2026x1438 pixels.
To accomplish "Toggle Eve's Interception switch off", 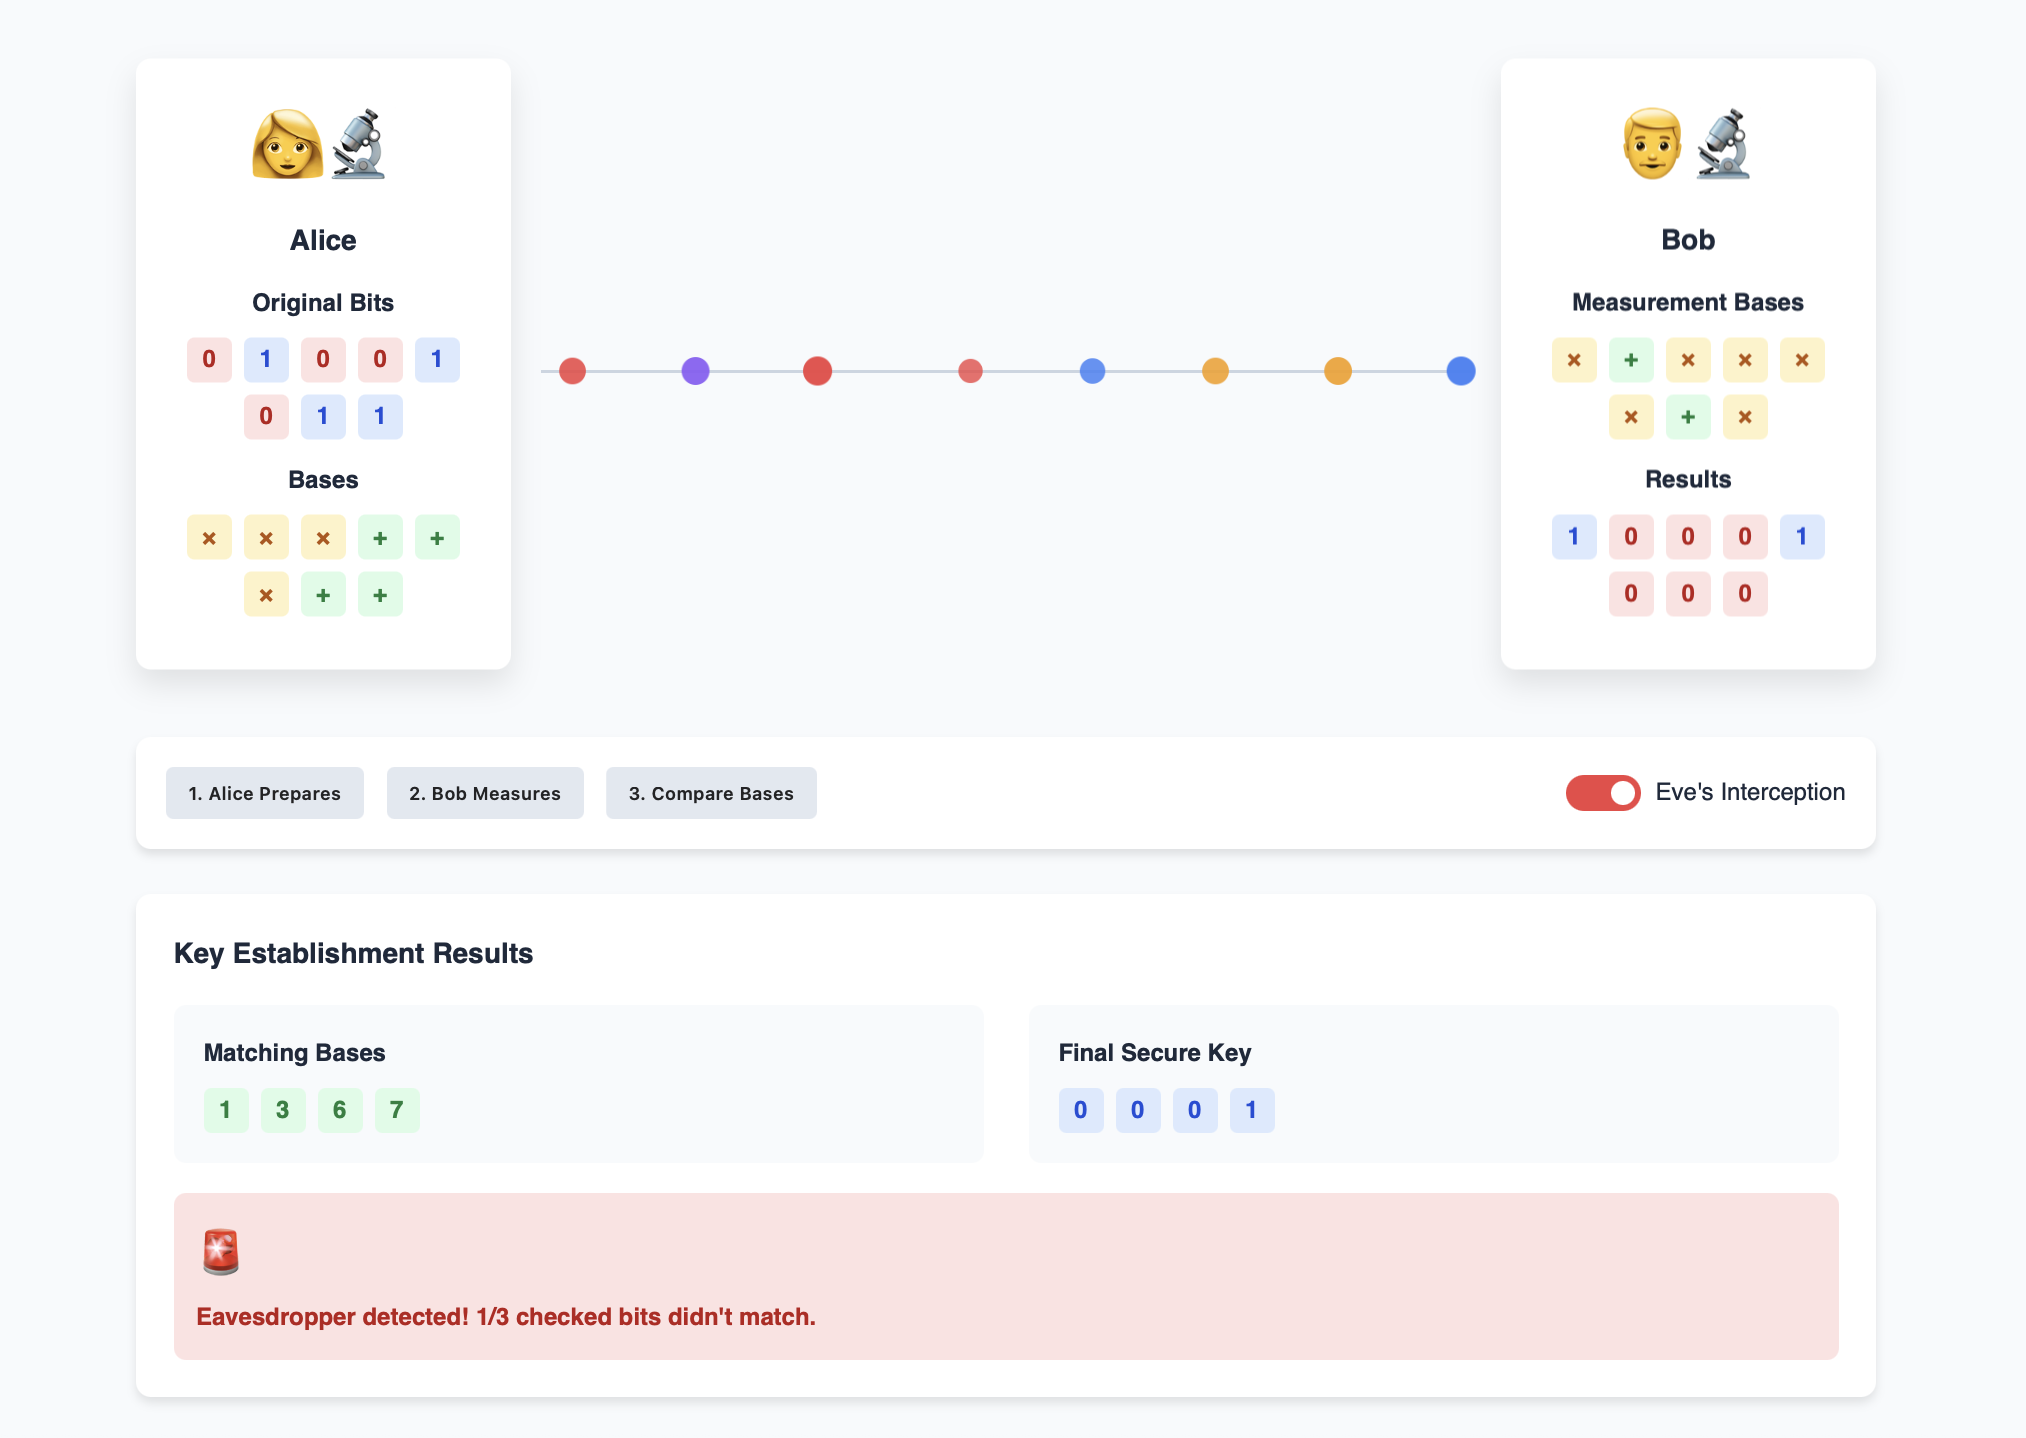I will click(1602, 793).
